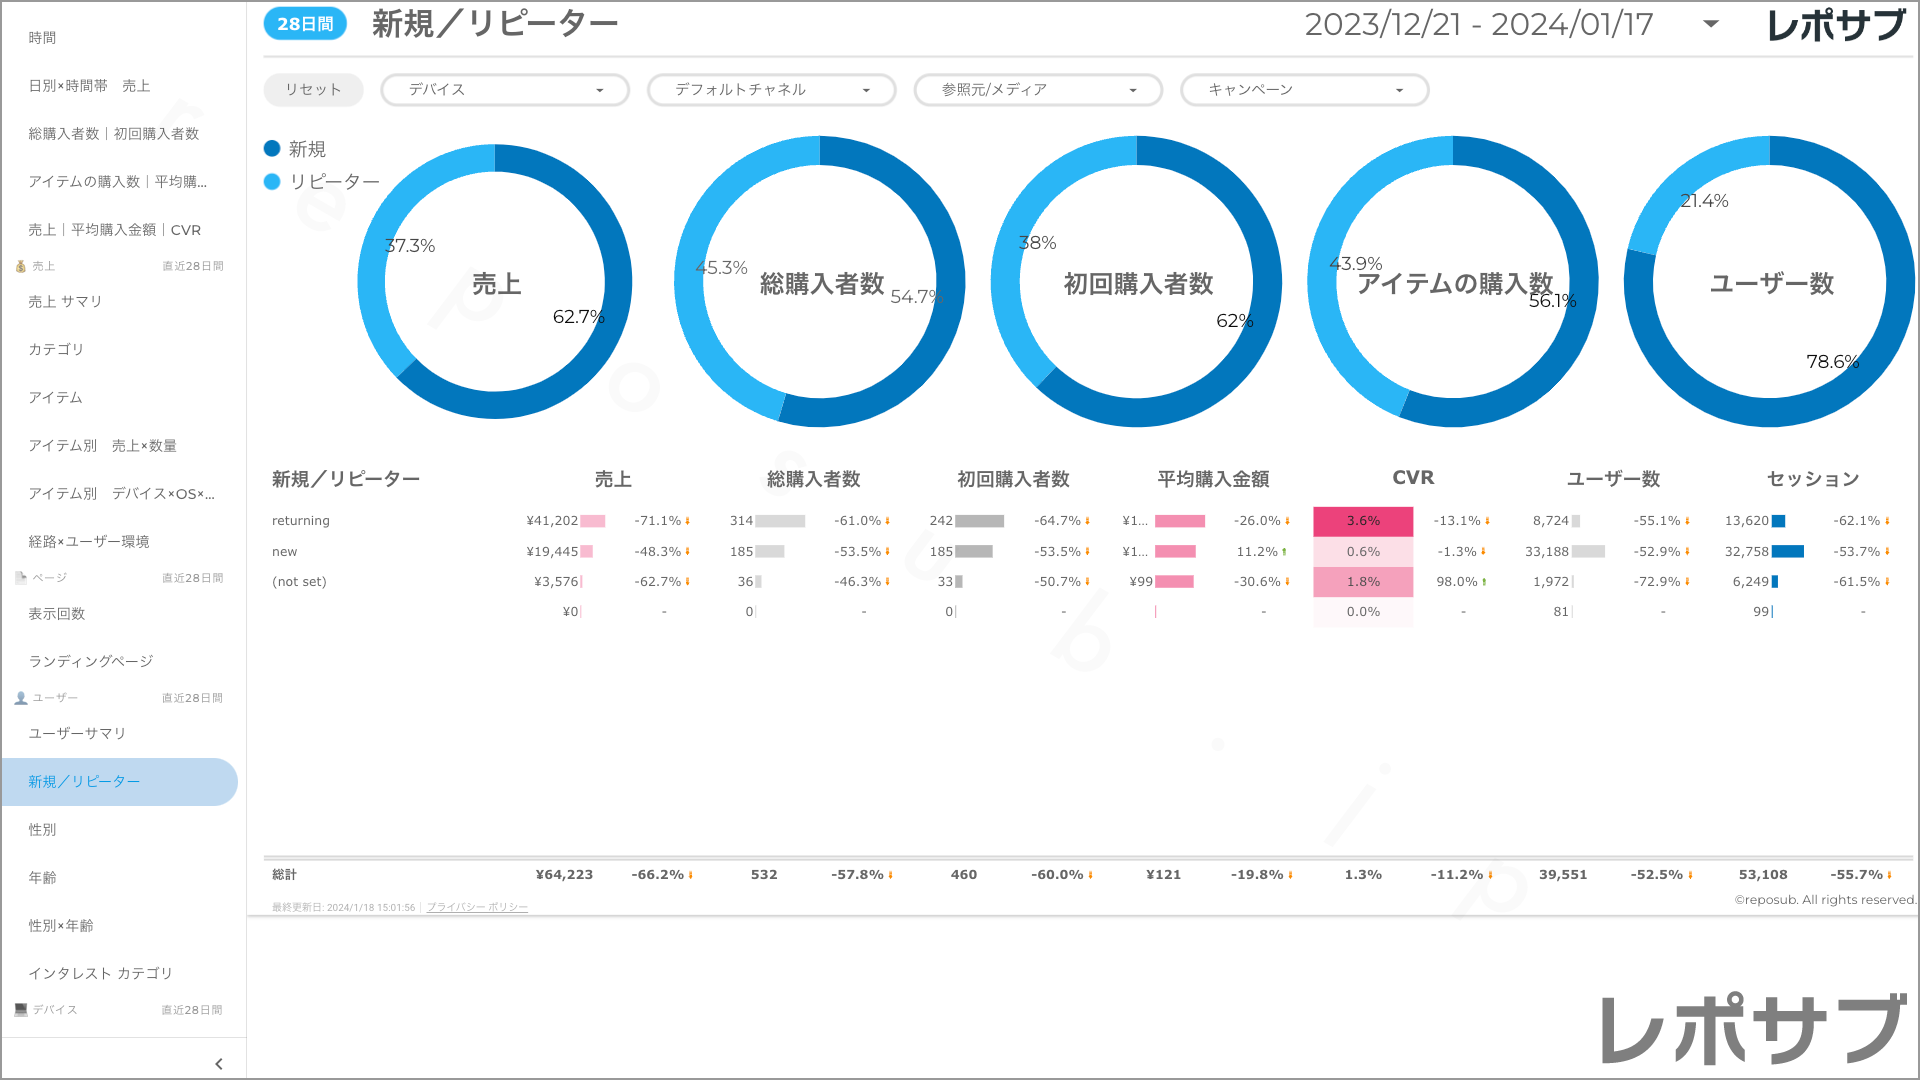Open the date range picker arrow

coord(1711,25)
